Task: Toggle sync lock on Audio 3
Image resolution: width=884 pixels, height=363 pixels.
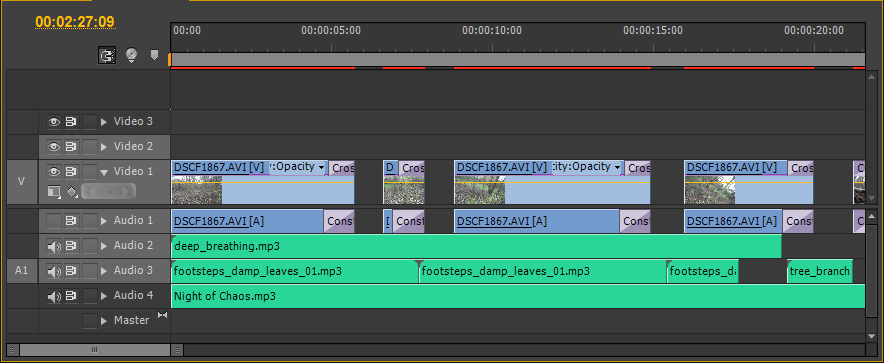Action: 71,271
